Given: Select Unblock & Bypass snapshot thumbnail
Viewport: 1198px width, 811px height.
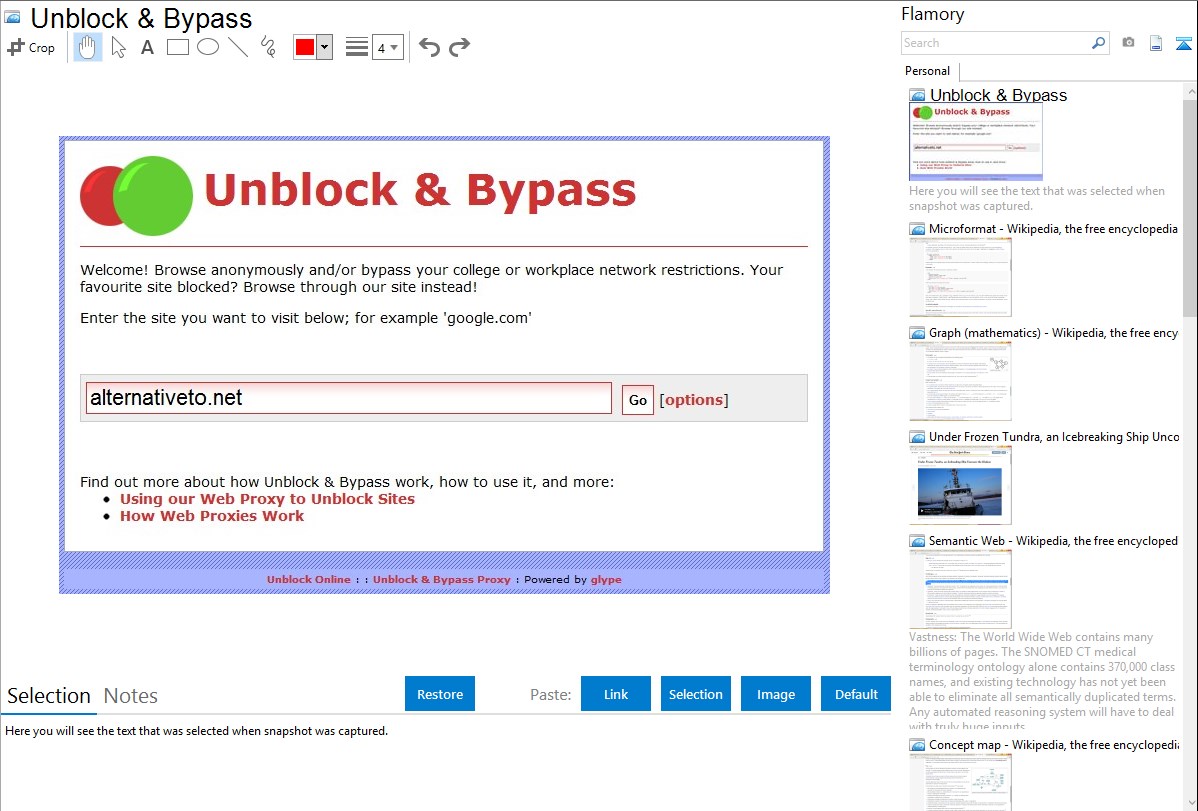Looking at the screenshot, I should tap(976, 142).
